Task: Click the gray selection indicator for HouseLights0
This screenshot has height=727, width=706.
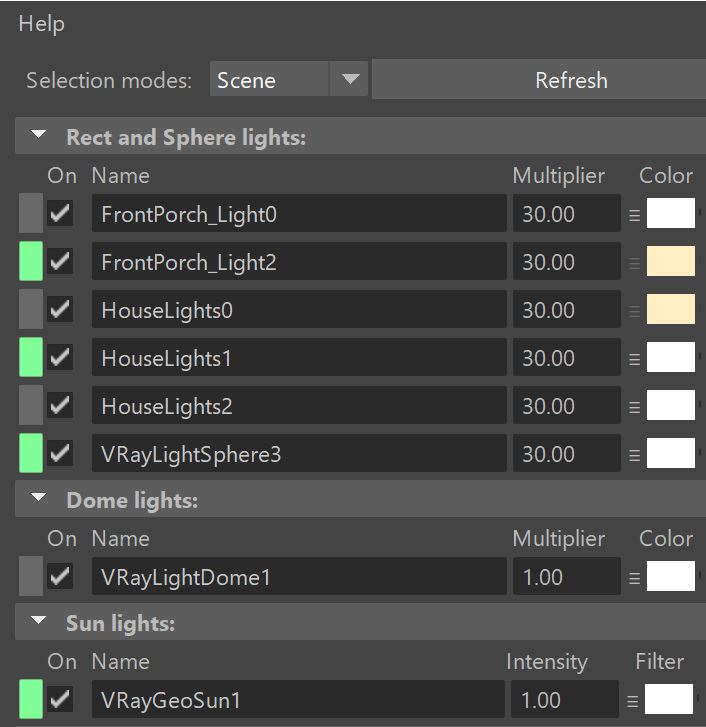Action: [x=31, y=309]
